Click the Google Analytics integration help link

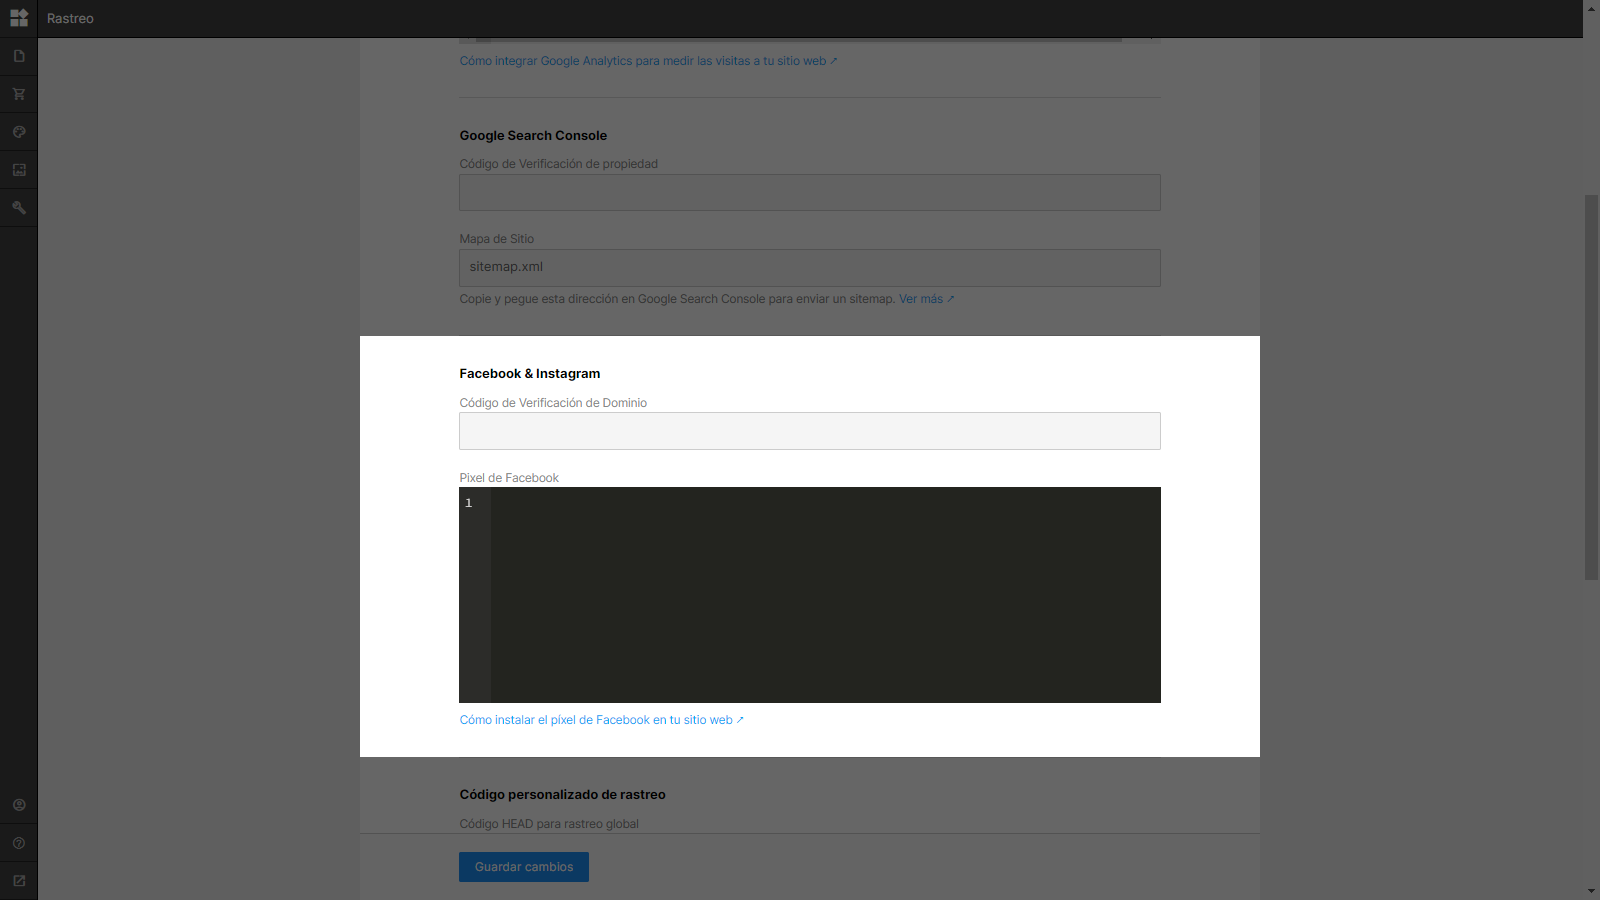(648, 61)
